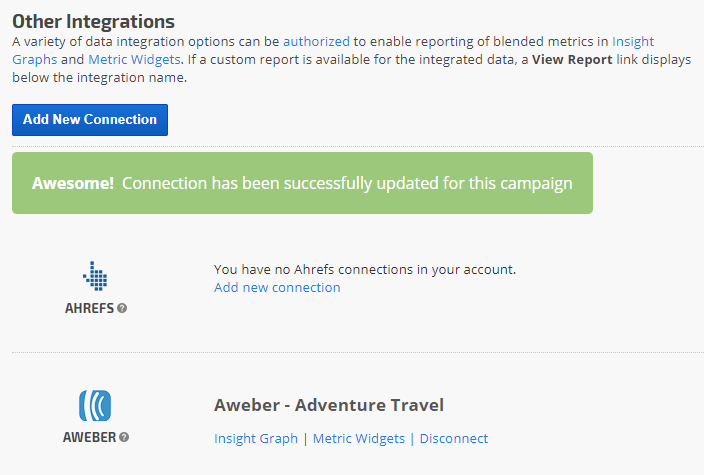Click the Aweber logo icon
The image size is (704, 475).
95,405
